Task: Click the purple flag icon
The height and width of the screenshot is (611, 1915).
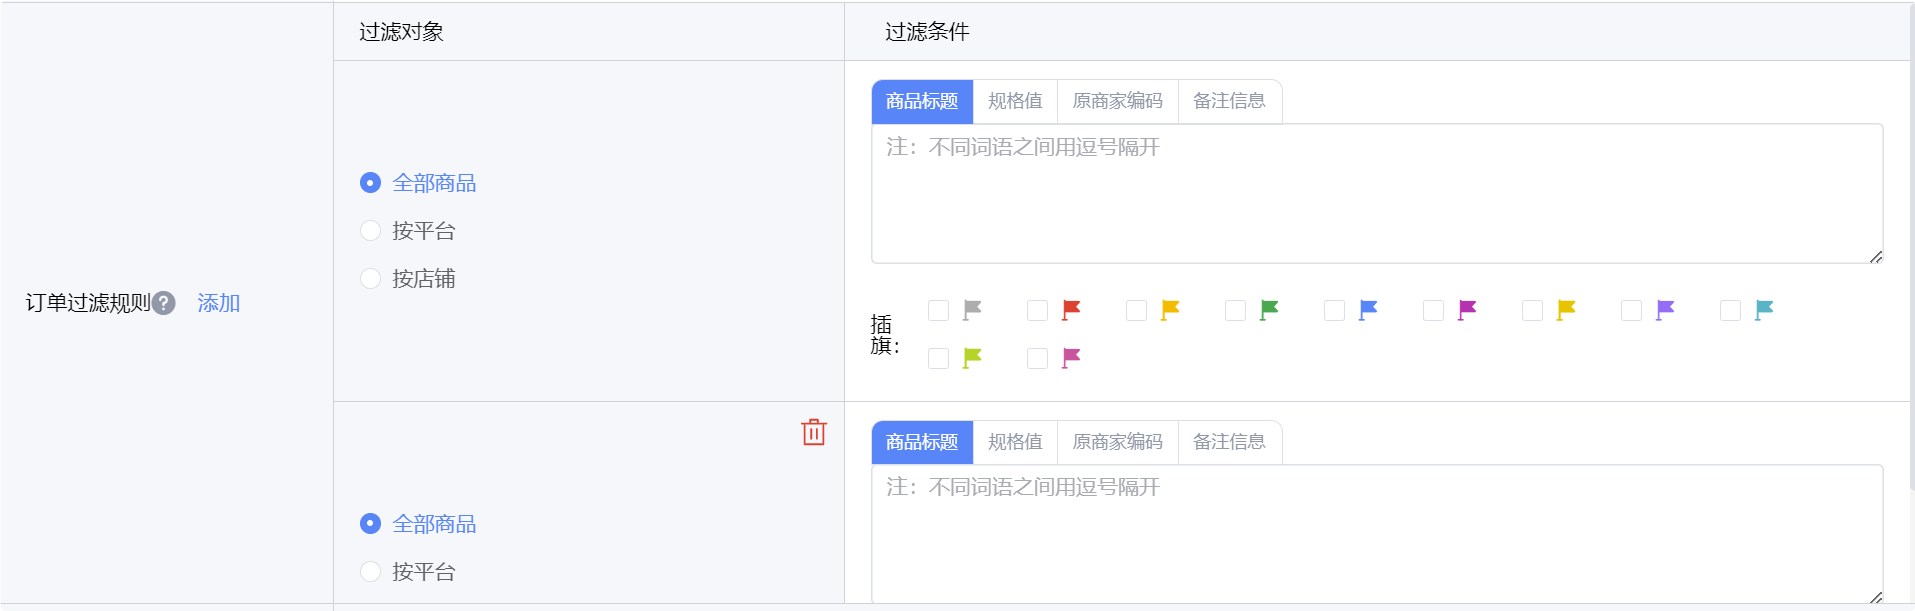Action: [x=1665, y=310]
